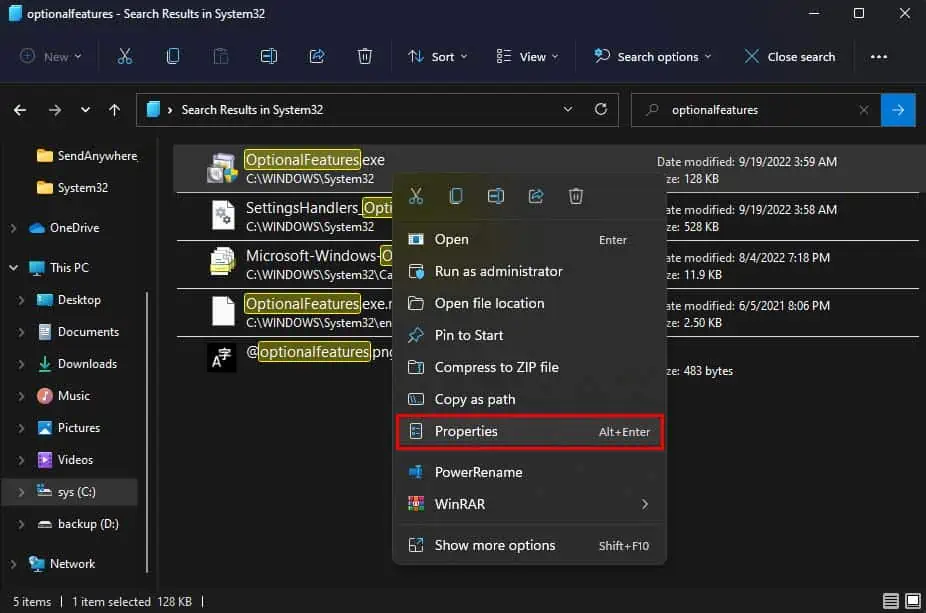
Task: Open the Sort dropdown
Action: [x=438, y=57]
